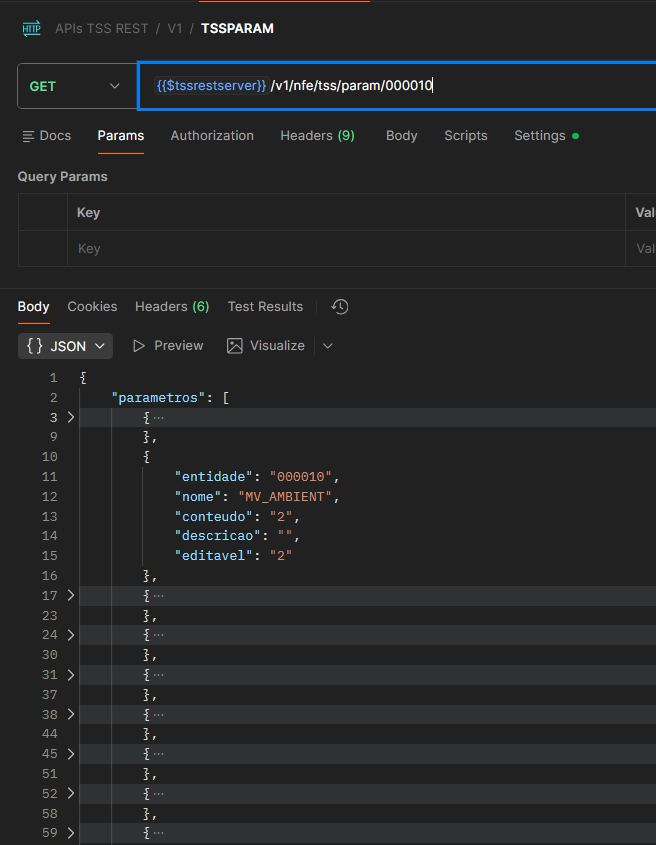
Task: Click the APIs TSS REST breadcrumb link
Action: point(101,28)
